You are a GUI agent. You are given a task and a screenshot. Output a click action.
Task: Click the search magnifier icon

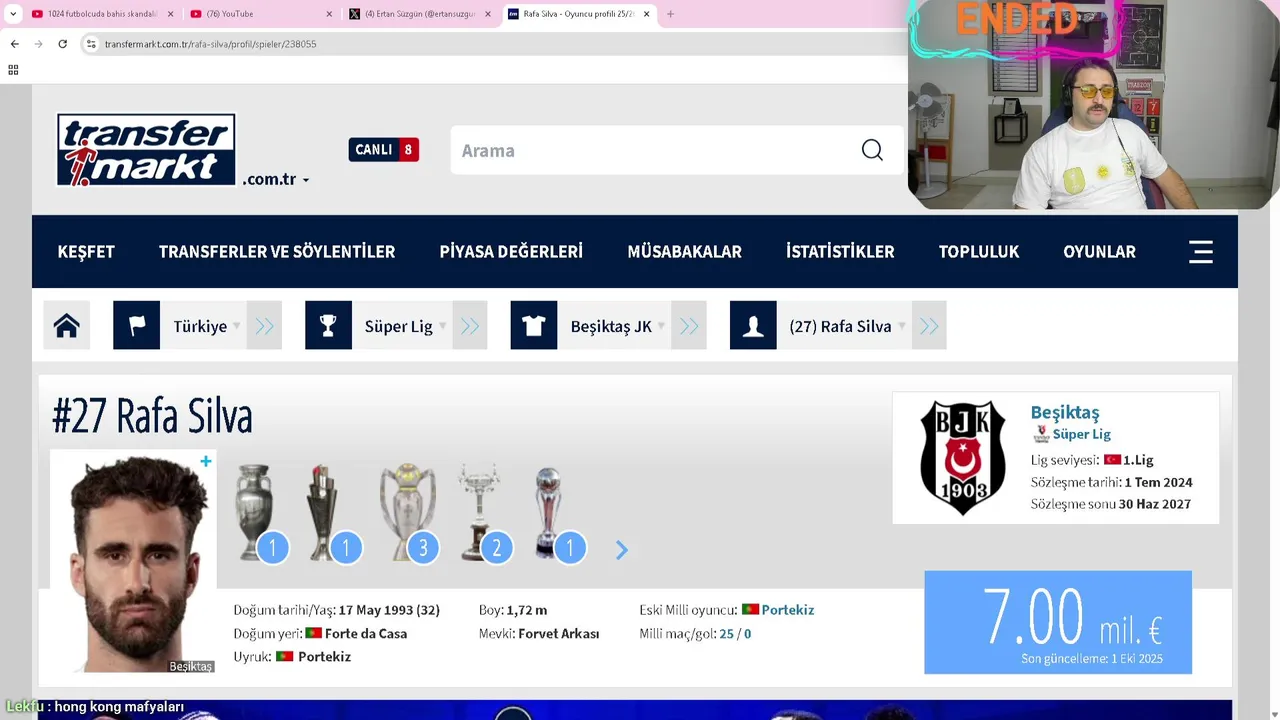[872, 150]
